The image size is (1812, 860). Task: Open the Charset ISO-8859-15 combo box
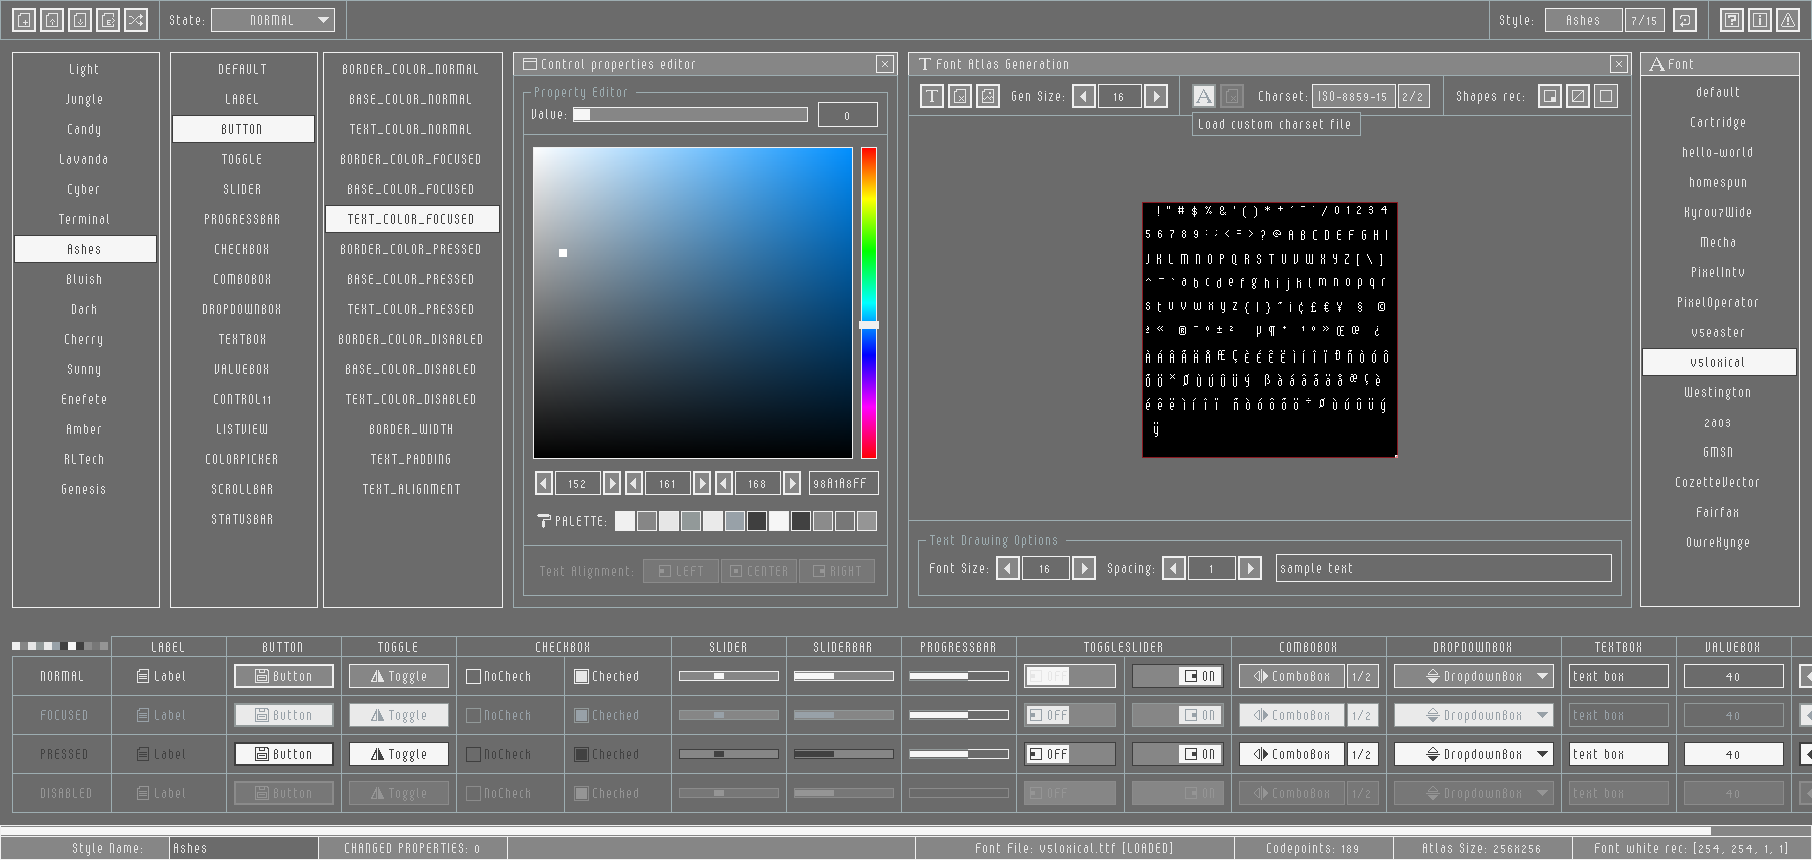tap(1352, 96)
